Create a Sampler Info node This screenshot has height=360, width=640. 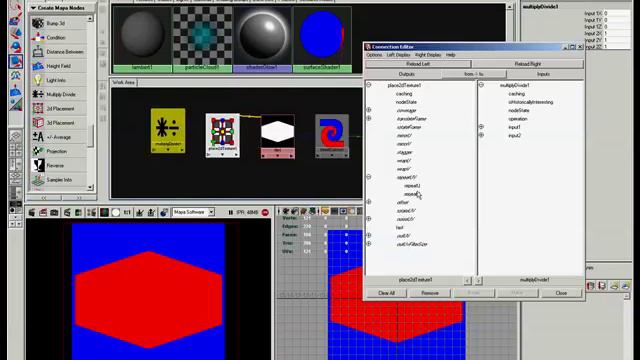tap(58, 180)
